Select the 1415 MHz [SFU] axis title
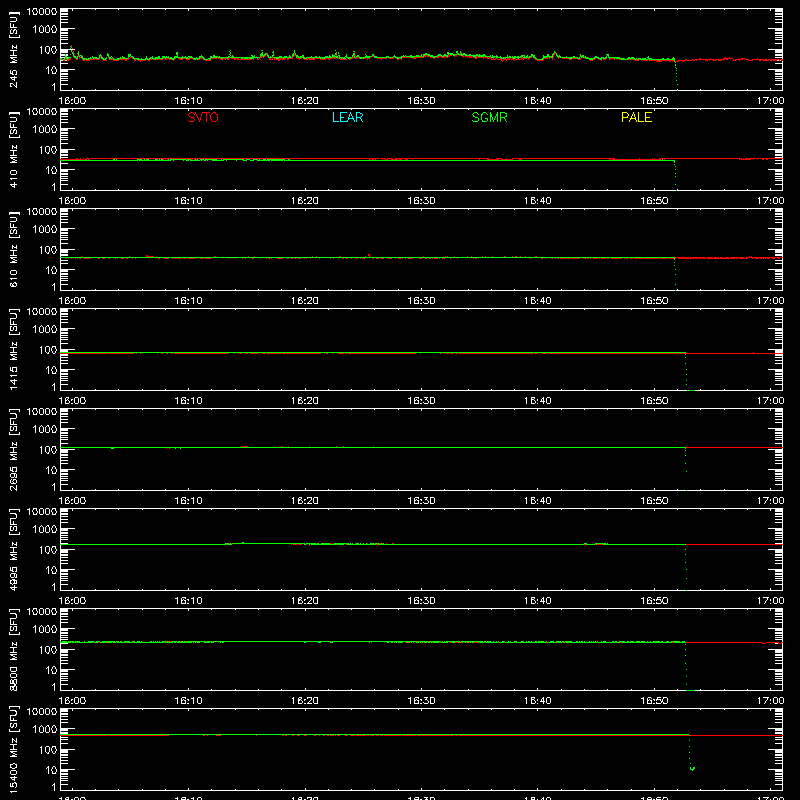800x800 pixels. point(13,349)
